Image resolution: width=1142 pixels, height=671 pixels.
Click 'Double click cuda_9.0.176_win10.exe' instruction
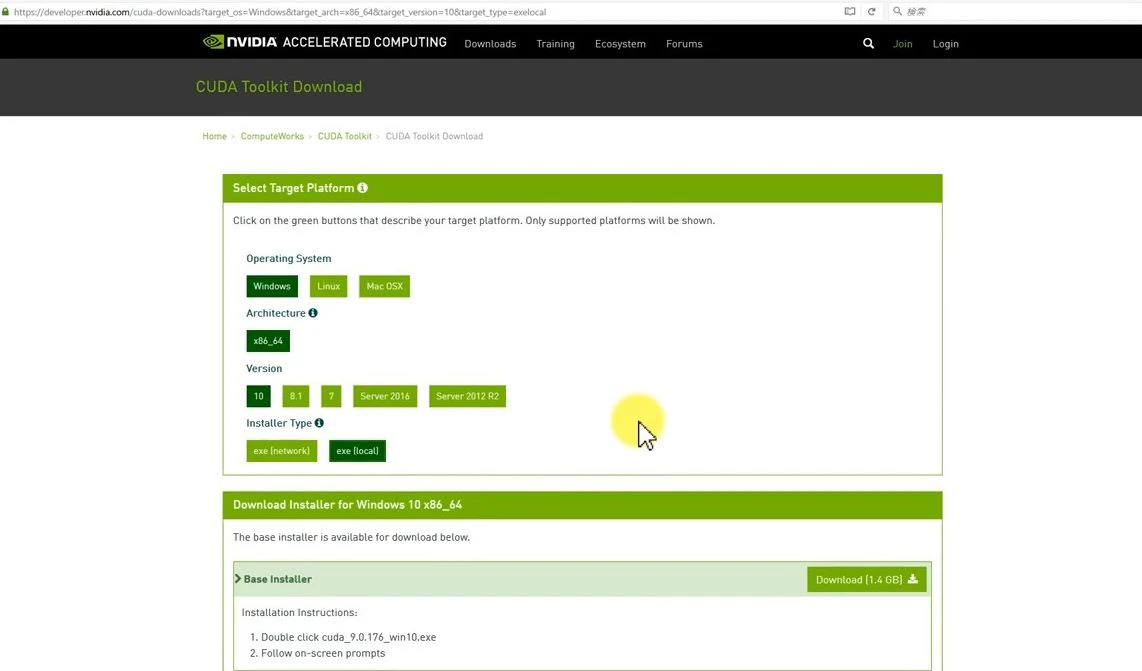[x=348, y=637]
